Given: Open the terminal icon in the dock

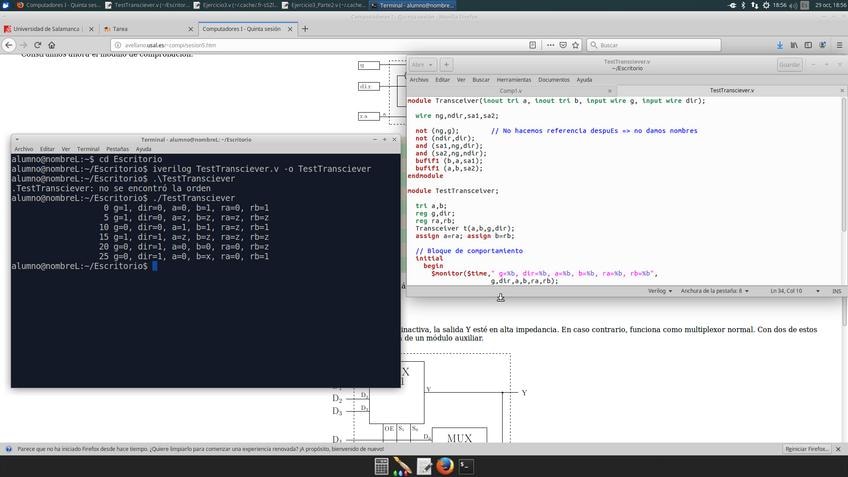Looking at the screenshot, I should click(x=466, y=465).
